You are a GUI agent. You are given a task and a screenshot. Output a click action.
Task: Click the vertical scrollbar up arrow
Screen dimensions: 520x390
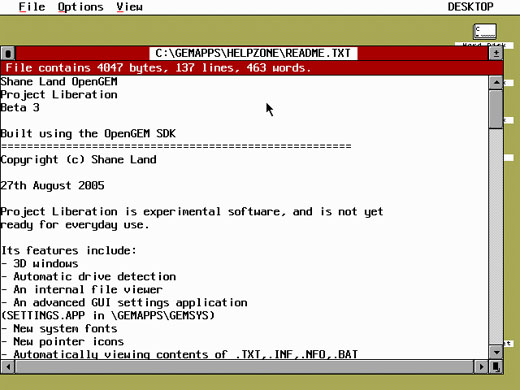[496, 82]
